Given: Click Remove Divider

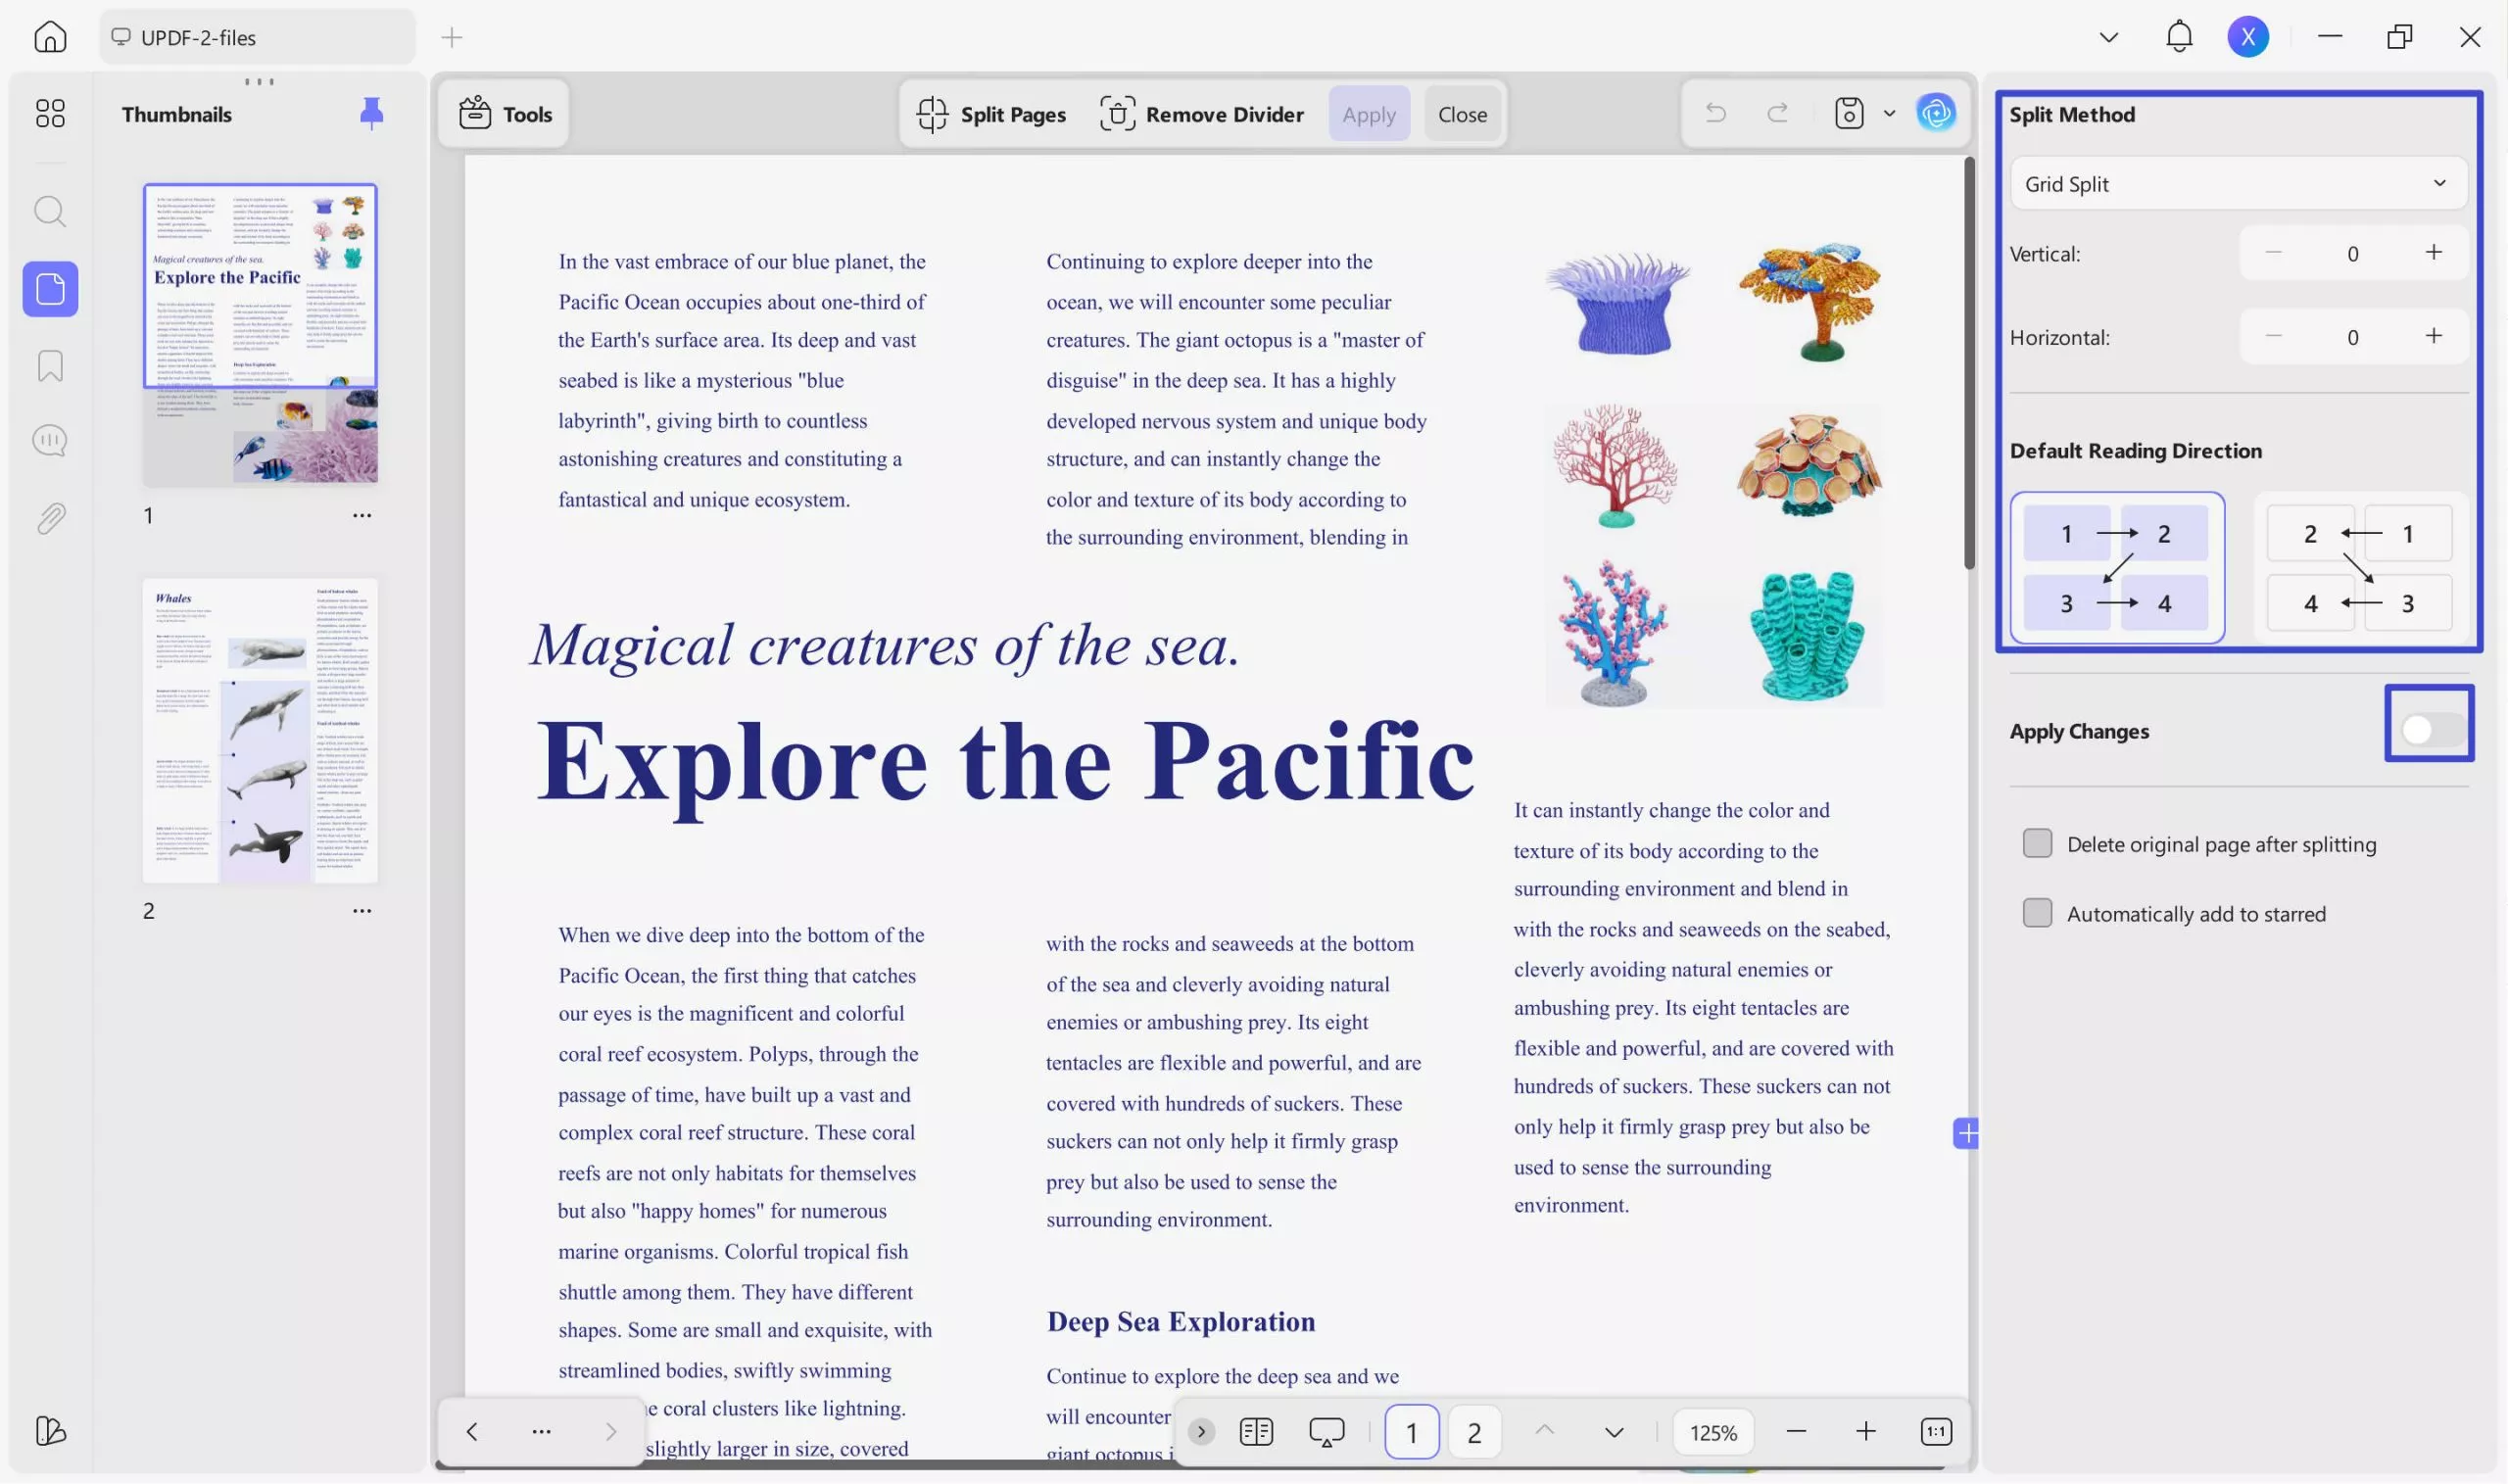Looking at the screenshot, I should [x=1201, y=114].
